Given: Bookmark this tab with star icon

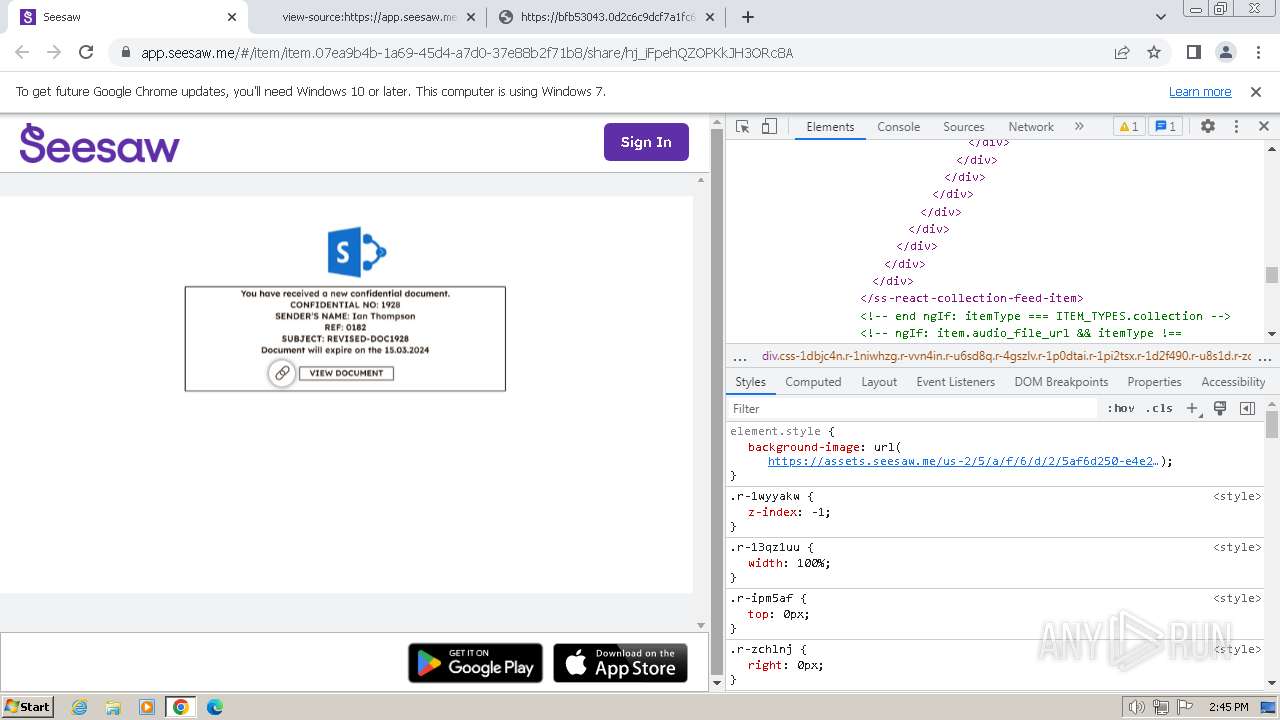Looking at the screenshot, I should (1154, 52).
